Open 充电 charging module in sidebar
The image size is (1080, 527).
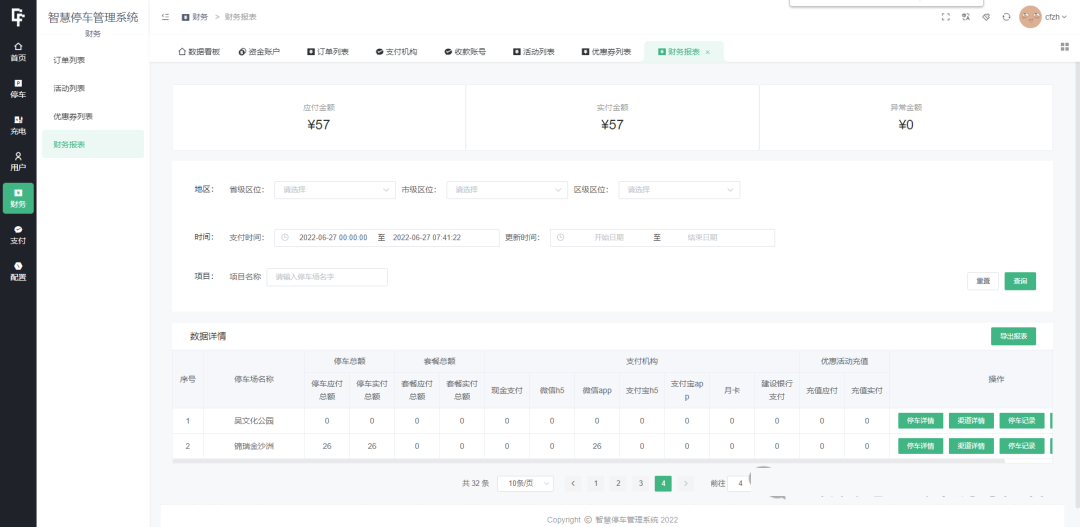(x=18, y=125)
